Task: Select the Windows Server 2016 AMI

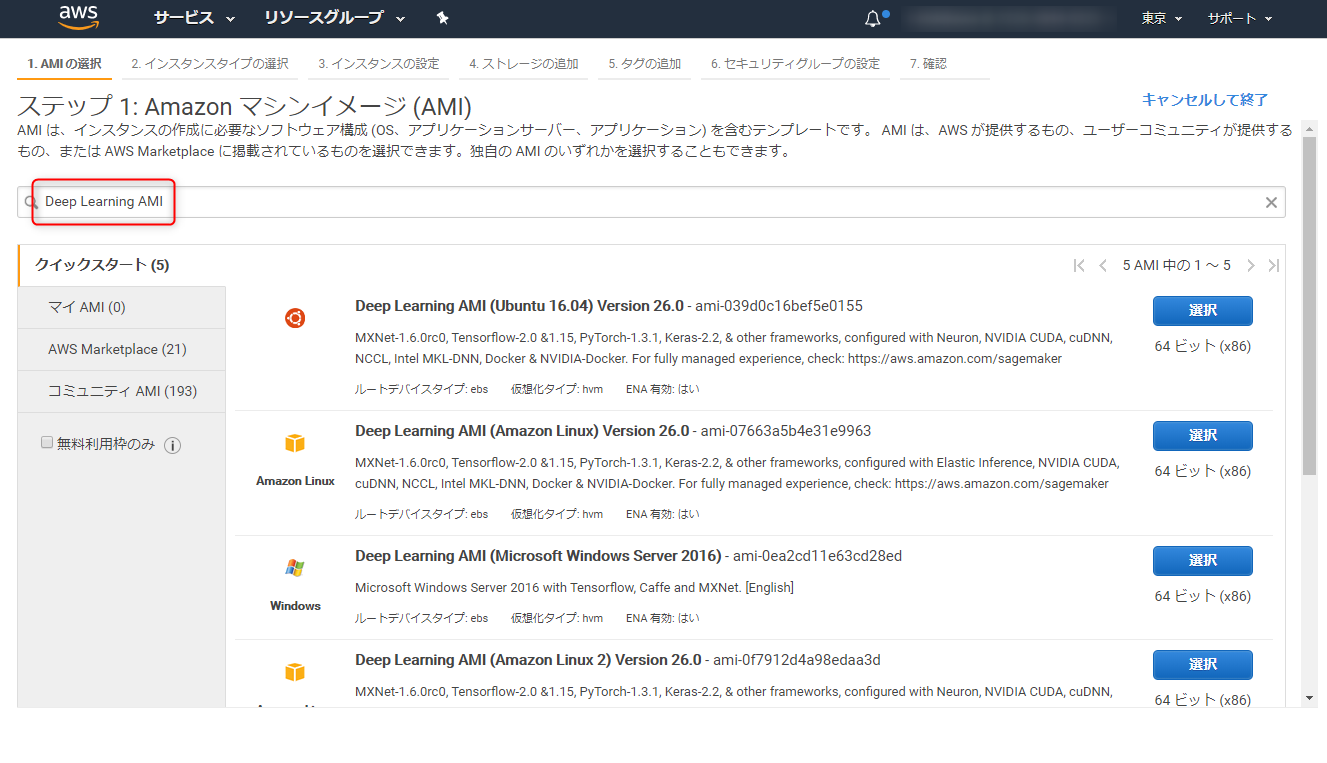Action: coord(1203,560)
